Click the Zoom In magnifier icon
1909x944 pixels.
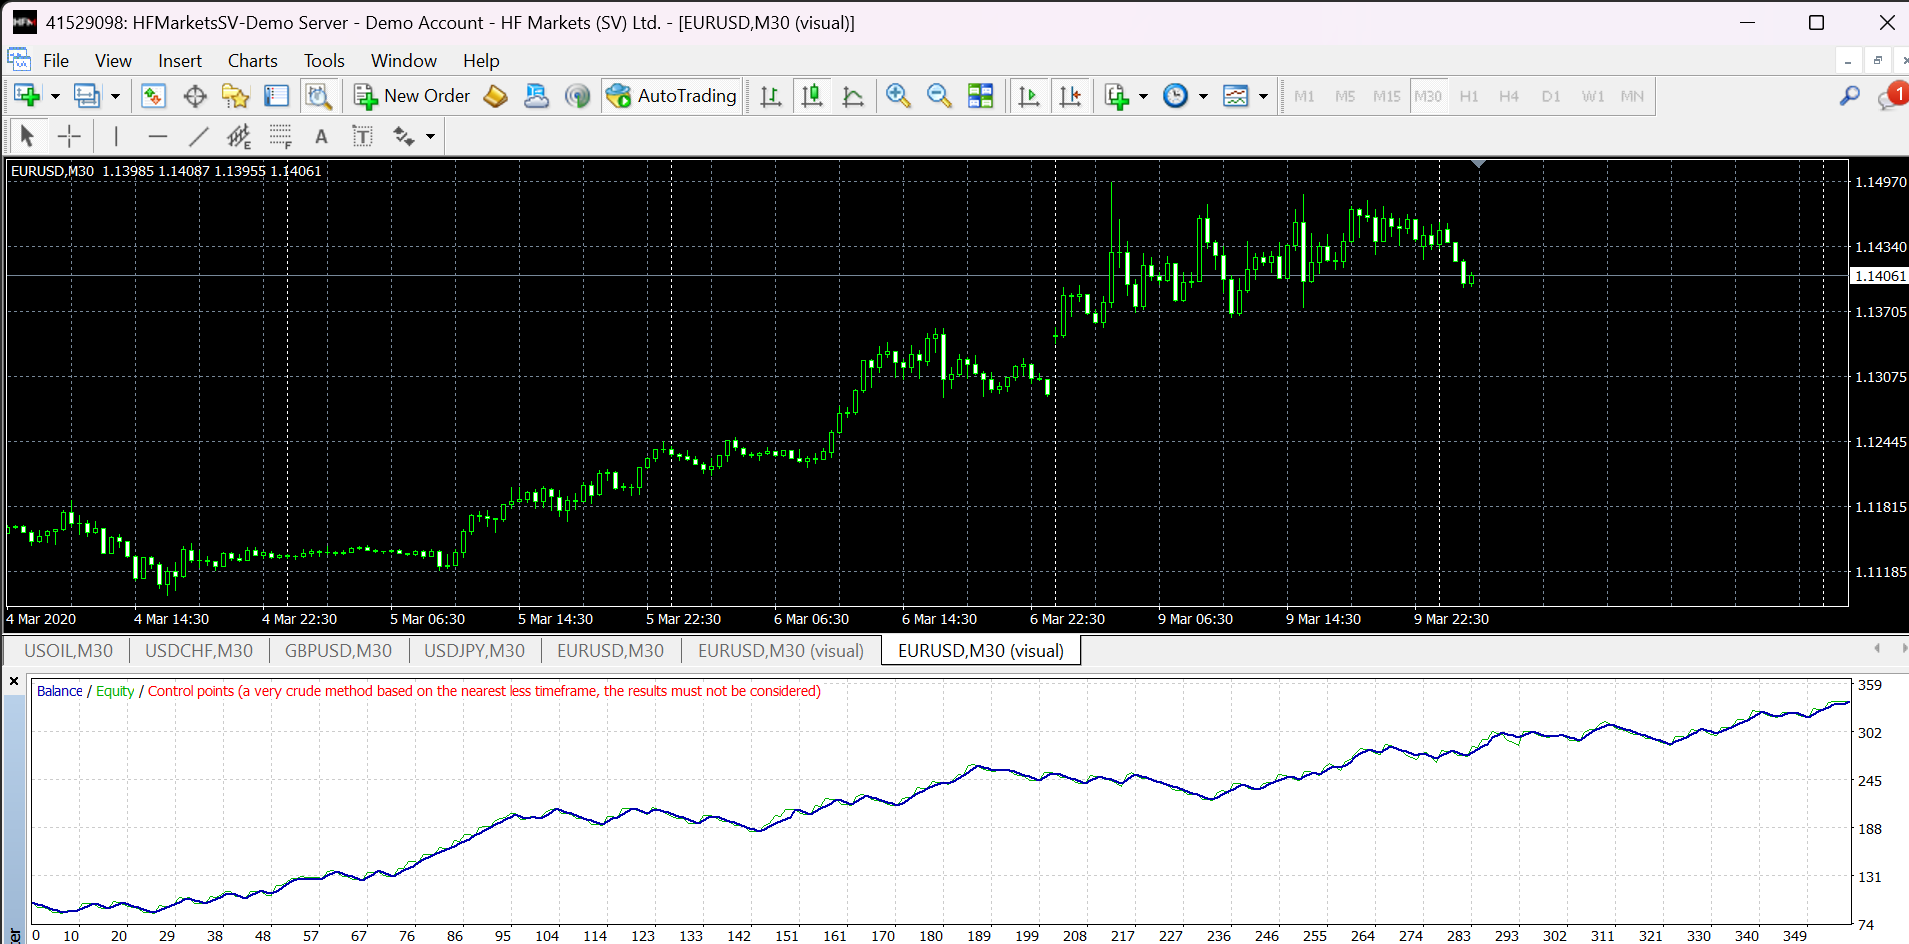click(x=897, y=96)
